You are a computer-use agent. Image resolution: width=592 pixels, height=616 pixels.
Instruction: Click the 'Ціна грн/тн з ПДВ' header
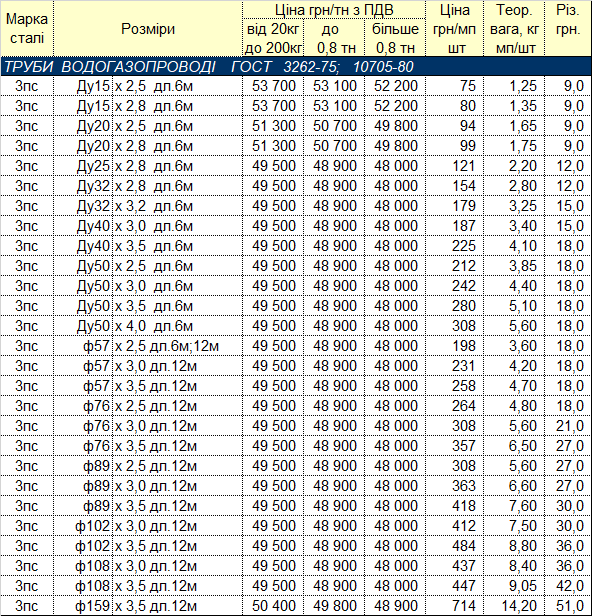(x=334, y=10)
